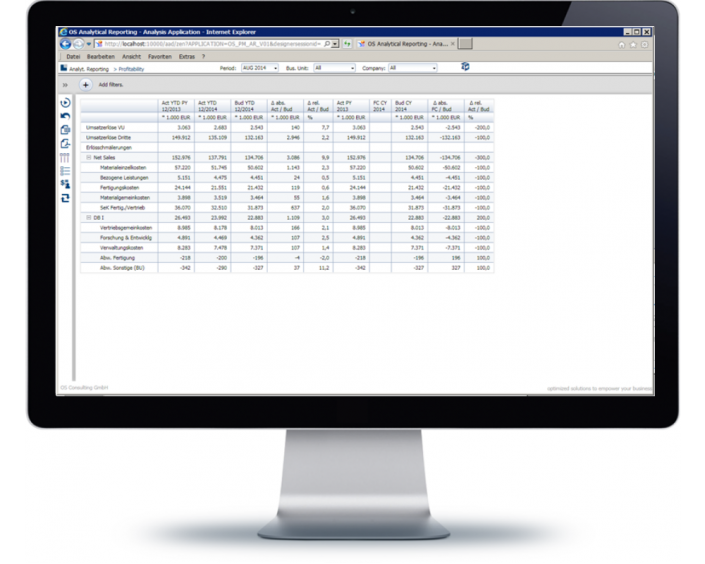This screenshot has width=705, height=564.
Task: Click the export document icon in left sidebar
Action: [x=66, y=143]
